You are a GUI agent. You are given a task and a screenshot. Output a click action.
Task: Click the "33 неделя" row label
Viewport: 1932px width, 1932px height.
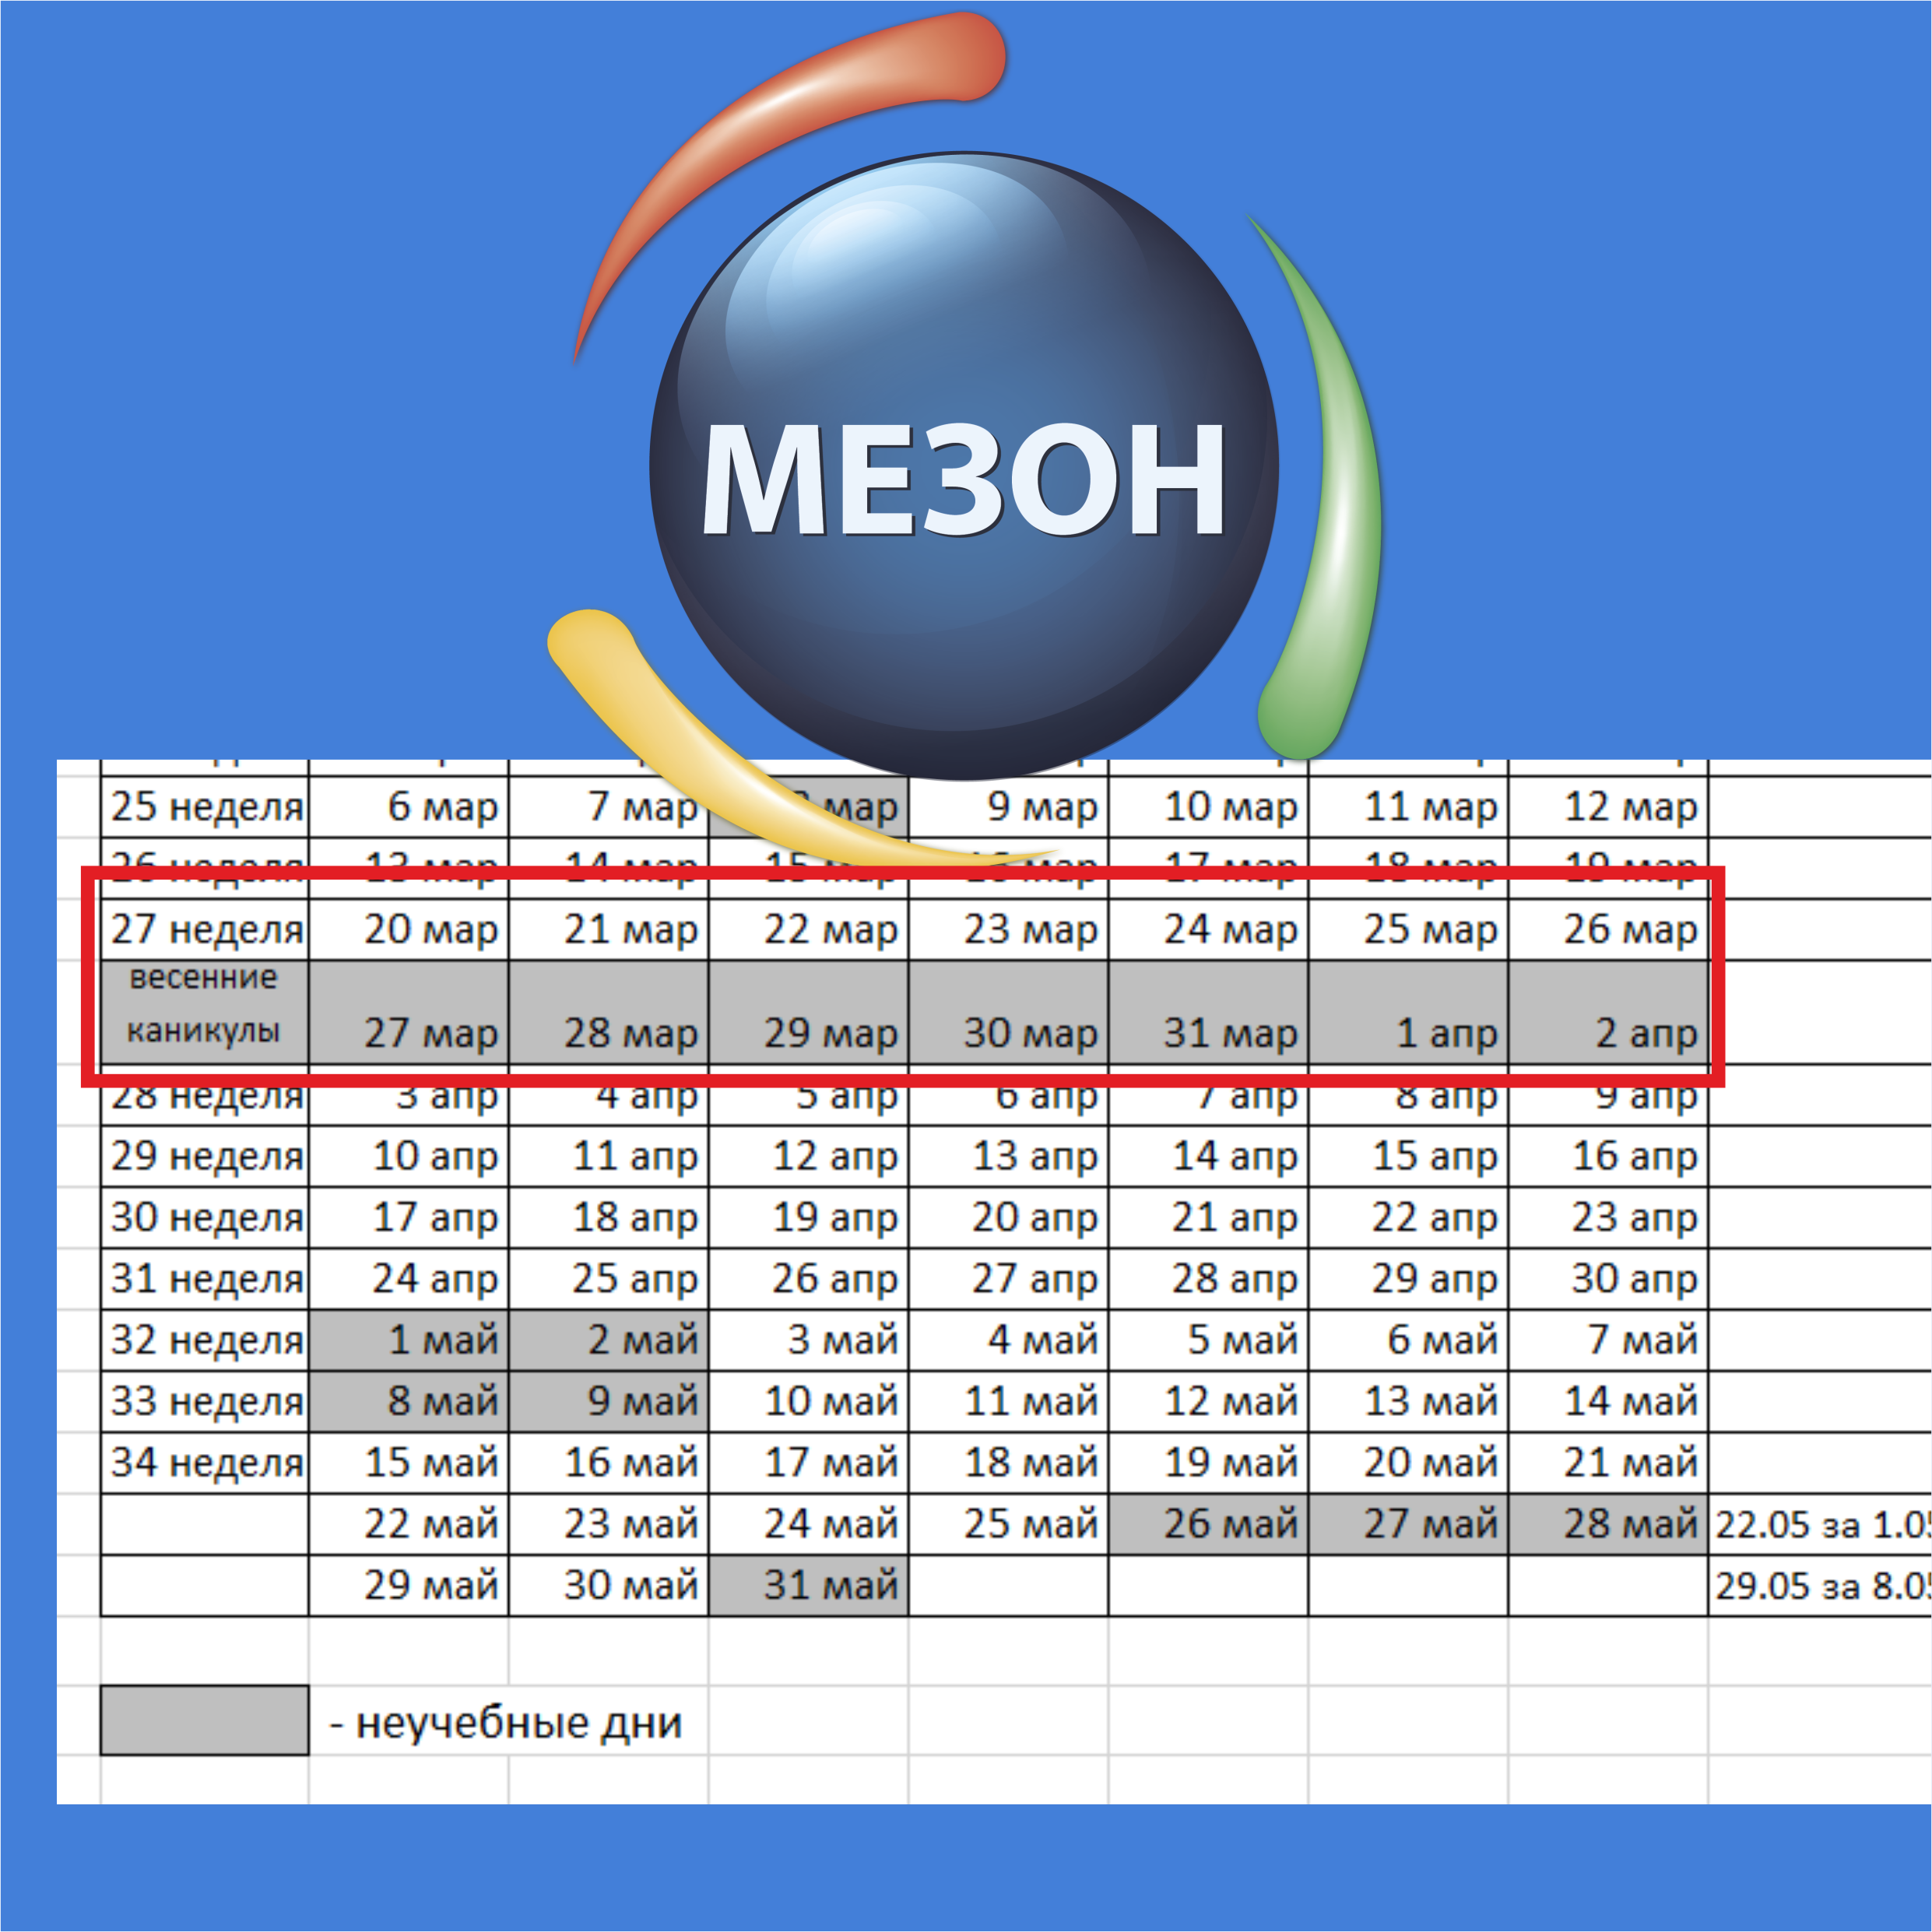(x=205, y=1402)
